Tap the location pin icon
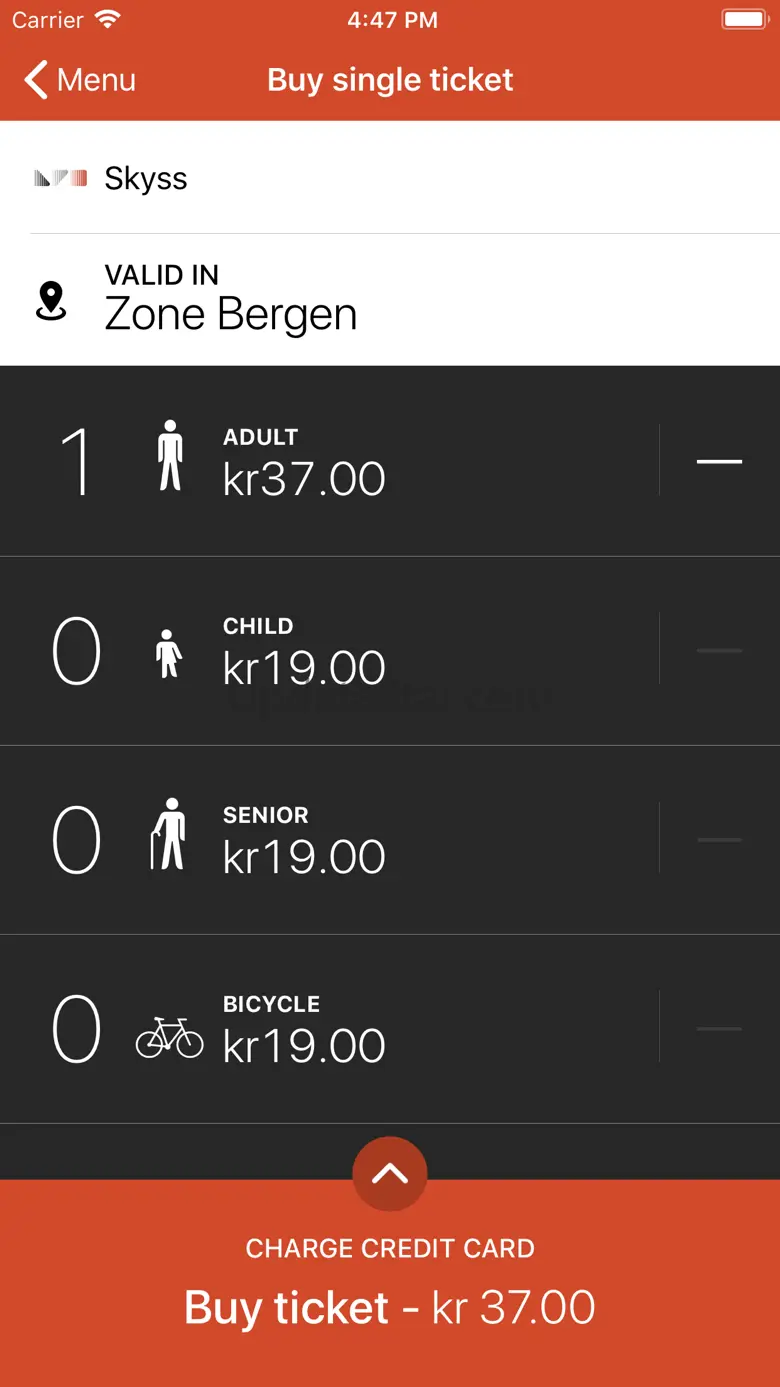The height and width of the screenshot is (1387, 780). pyautogui.click(x=51, y=301)
